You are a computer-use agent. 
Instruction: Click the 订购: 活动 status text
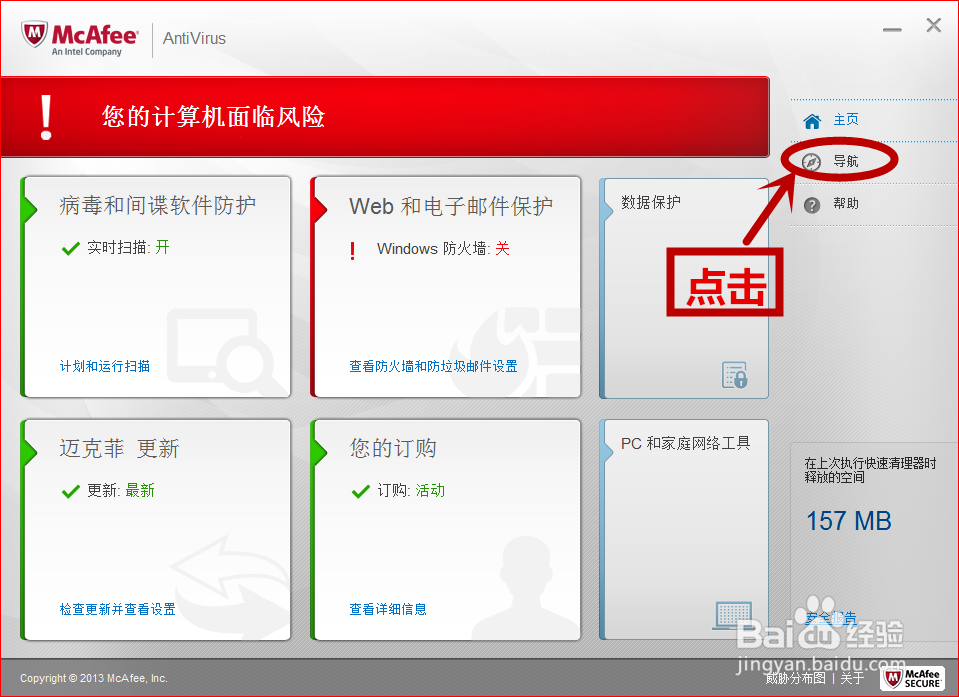pos(411,490)
